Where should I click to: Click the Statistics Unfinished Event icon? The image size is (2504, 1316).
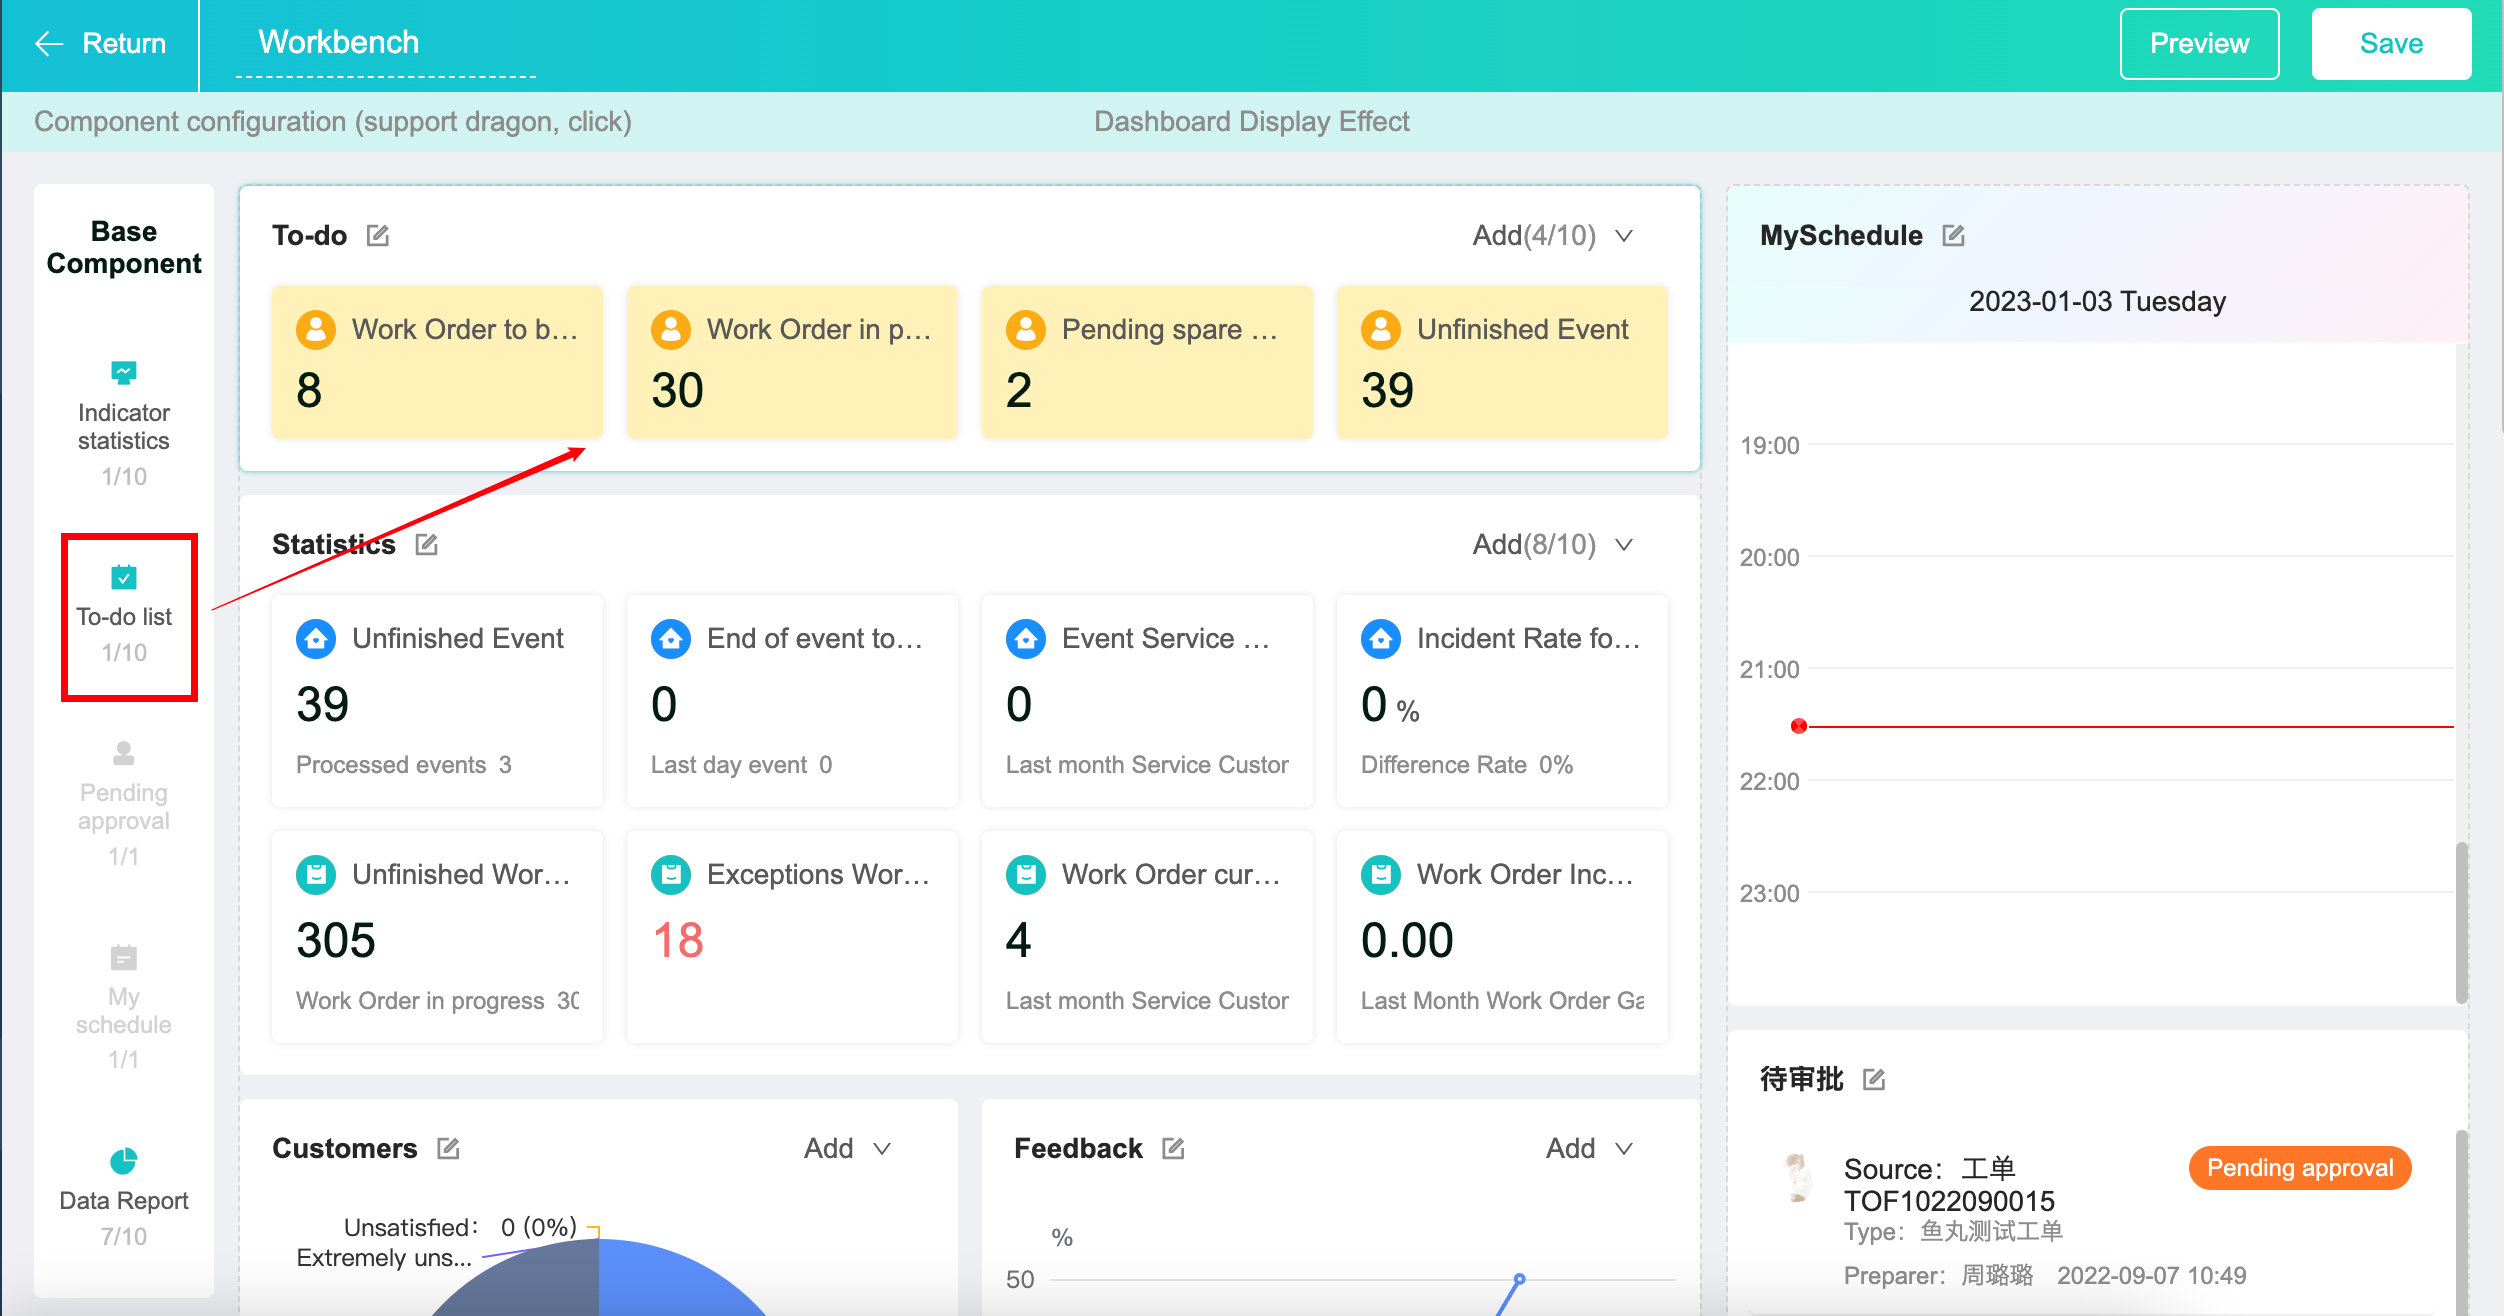tap(316, 639)
